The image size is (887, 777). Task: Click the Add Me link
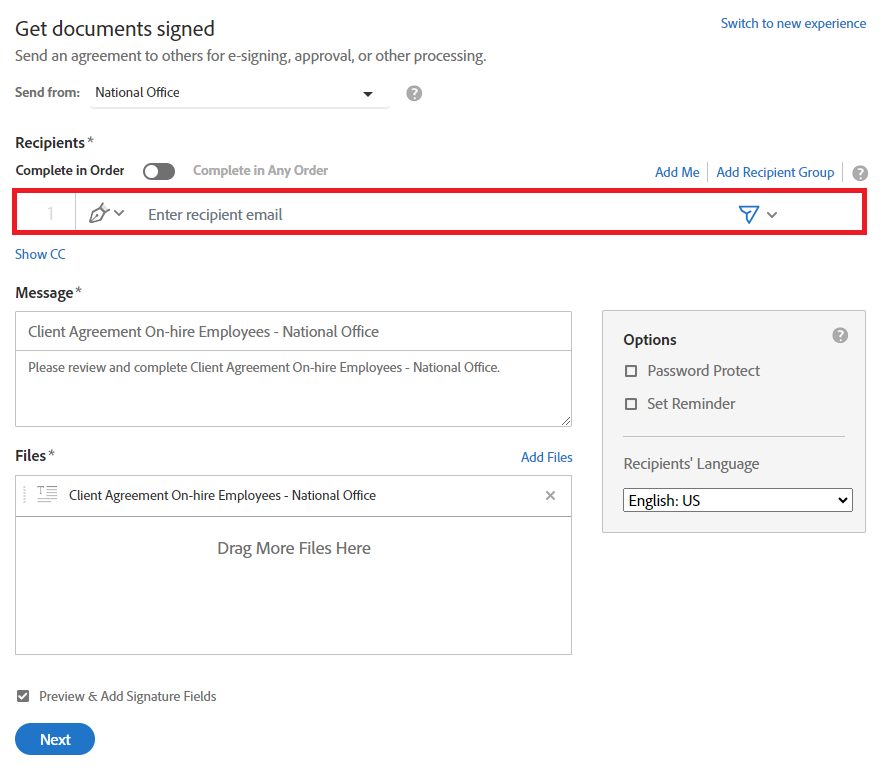(677, 172)
